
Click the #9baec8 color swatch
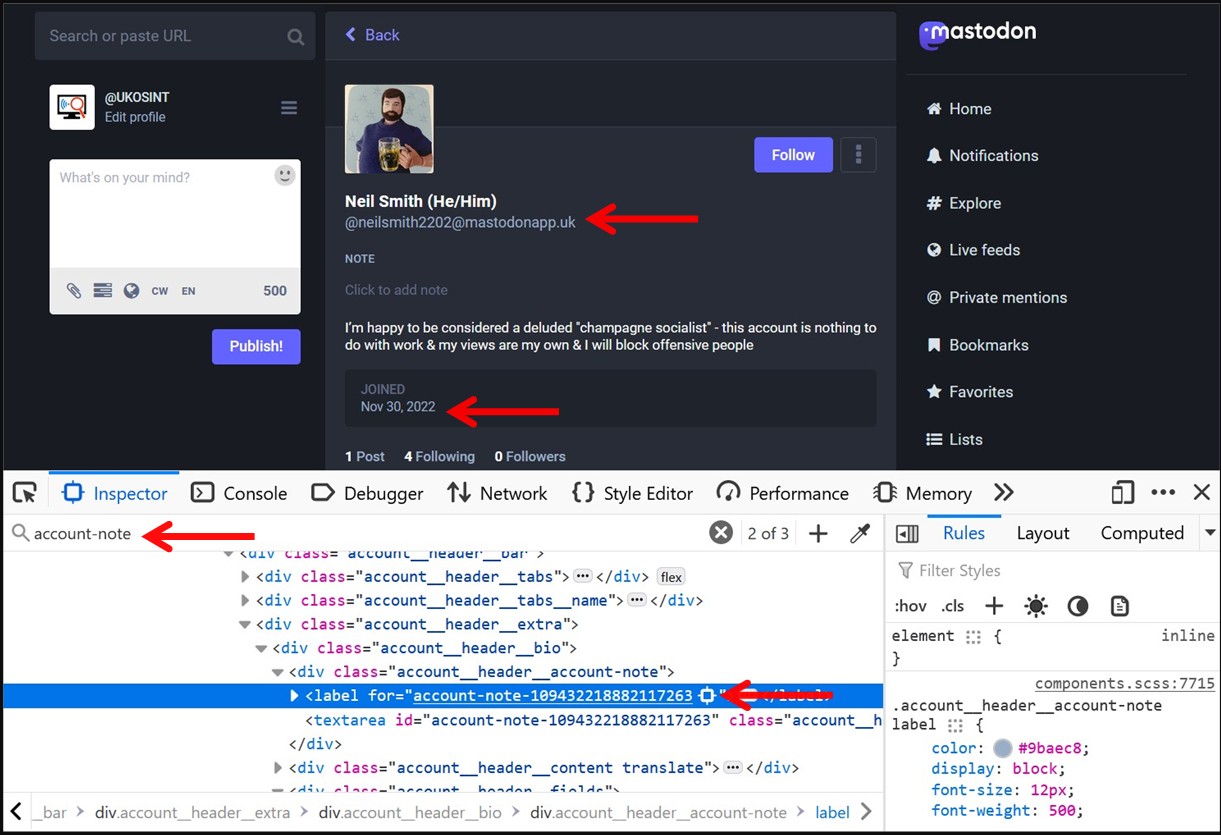click(1000, 749)
